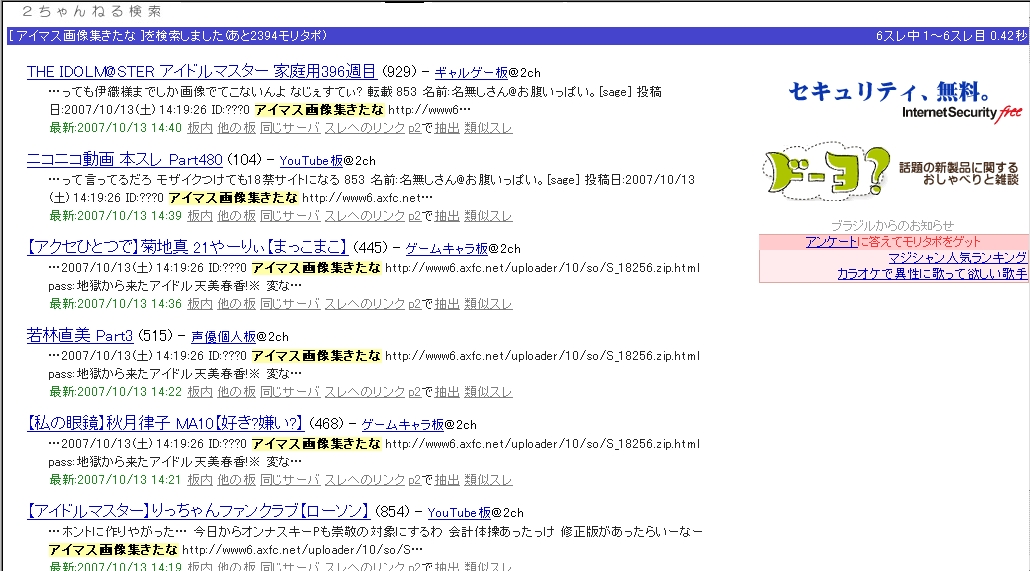1030x571 pixels.
Task: Click p2 in the 14:40 result row
Action: click(x=414, y=128)
